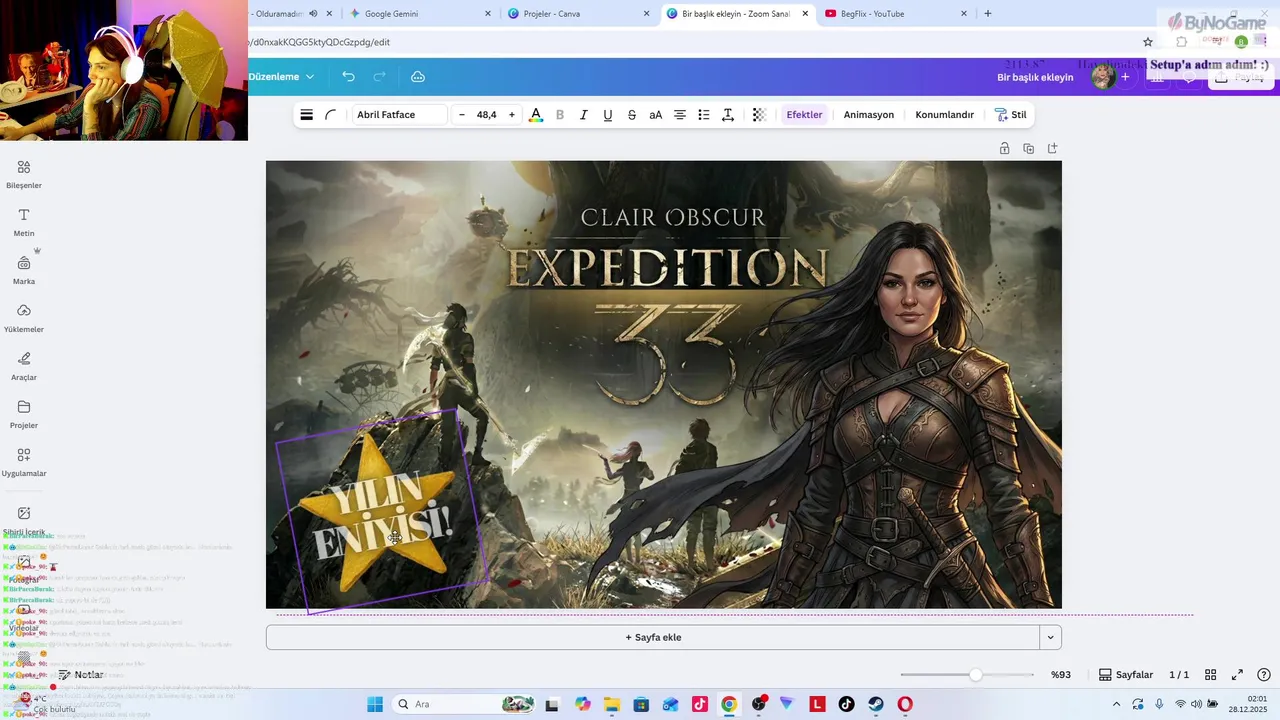Viewport: 1280px width, 720px height.
Task: Open the Projeler folder panel
Action: coord(24,414)
